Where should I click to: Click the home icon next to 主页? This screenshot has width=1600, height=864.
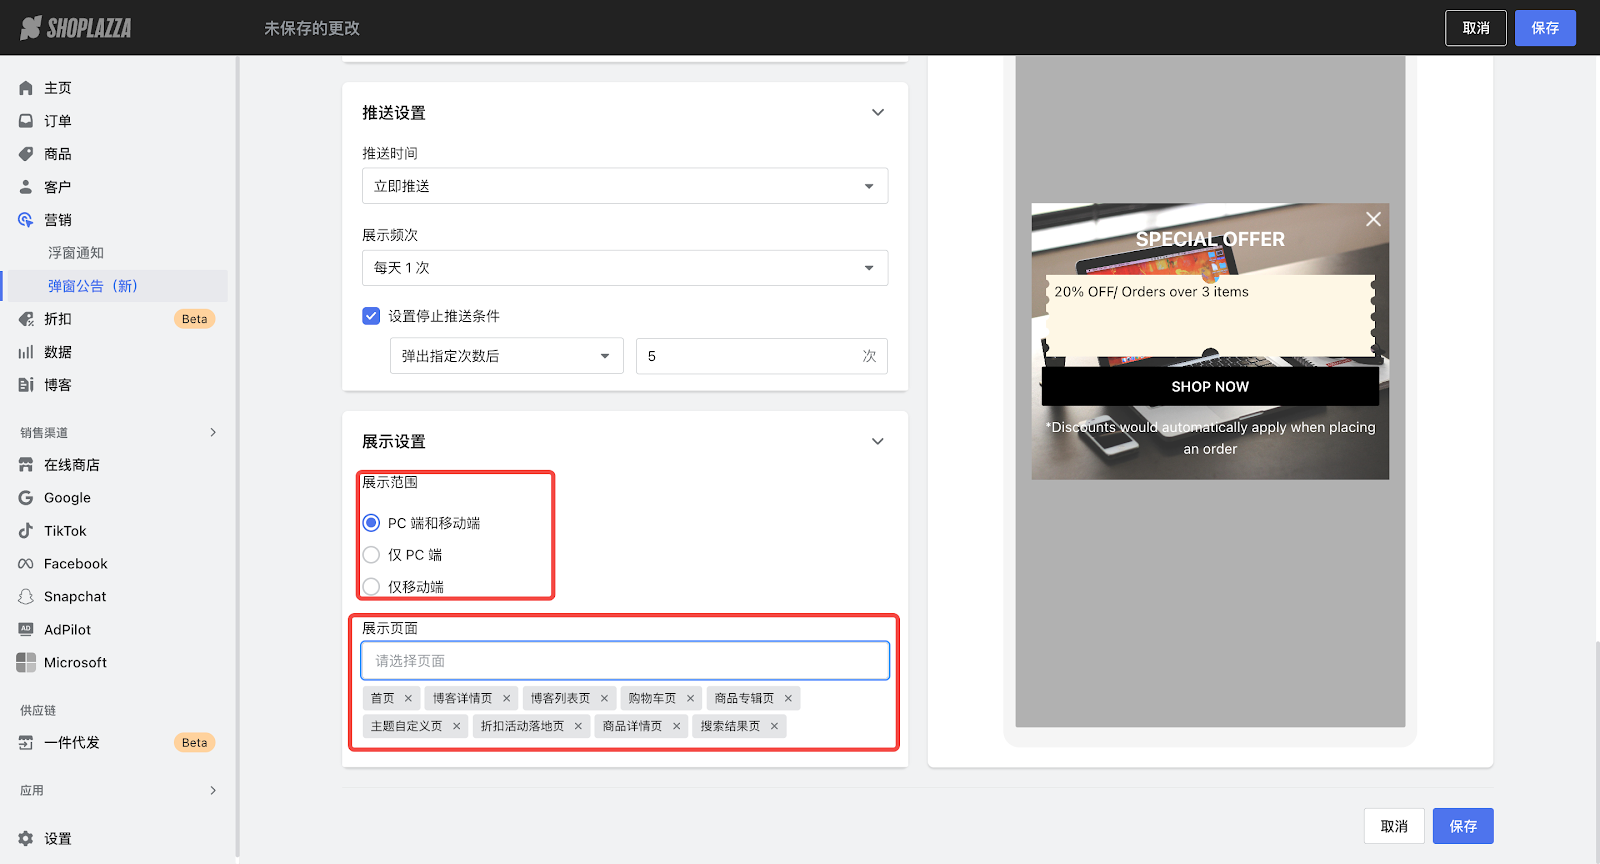tap(26, 88)
